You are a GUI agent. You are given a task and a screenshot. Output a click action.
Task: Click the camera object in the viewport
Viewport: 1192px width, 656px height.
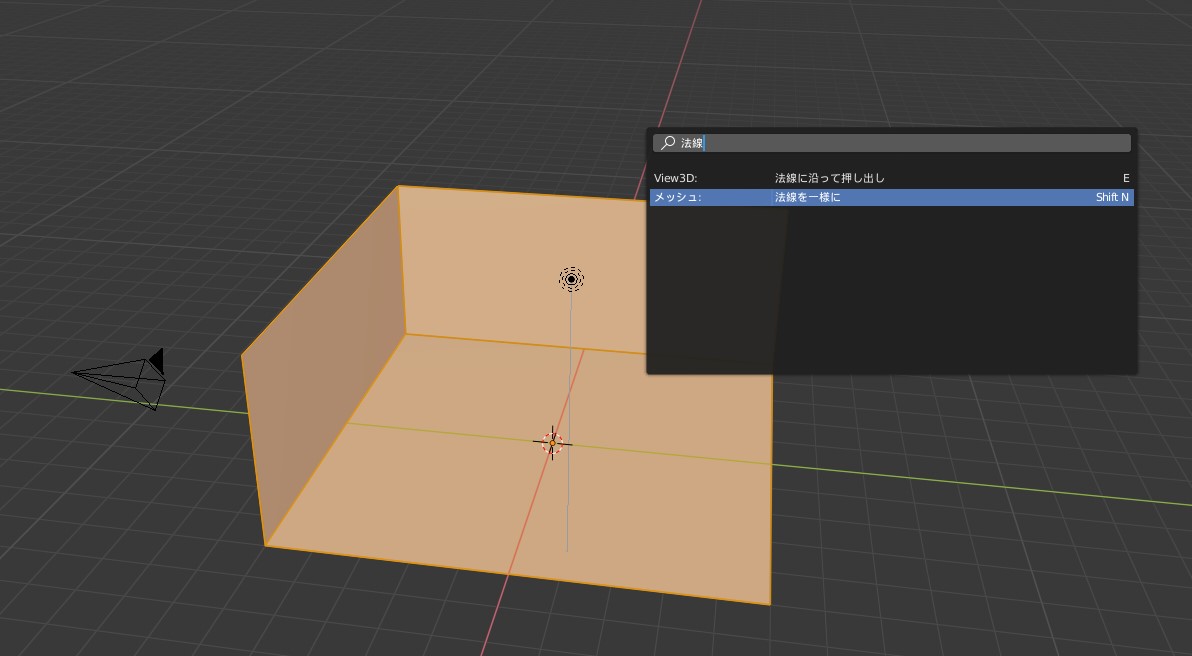point(119,379)
